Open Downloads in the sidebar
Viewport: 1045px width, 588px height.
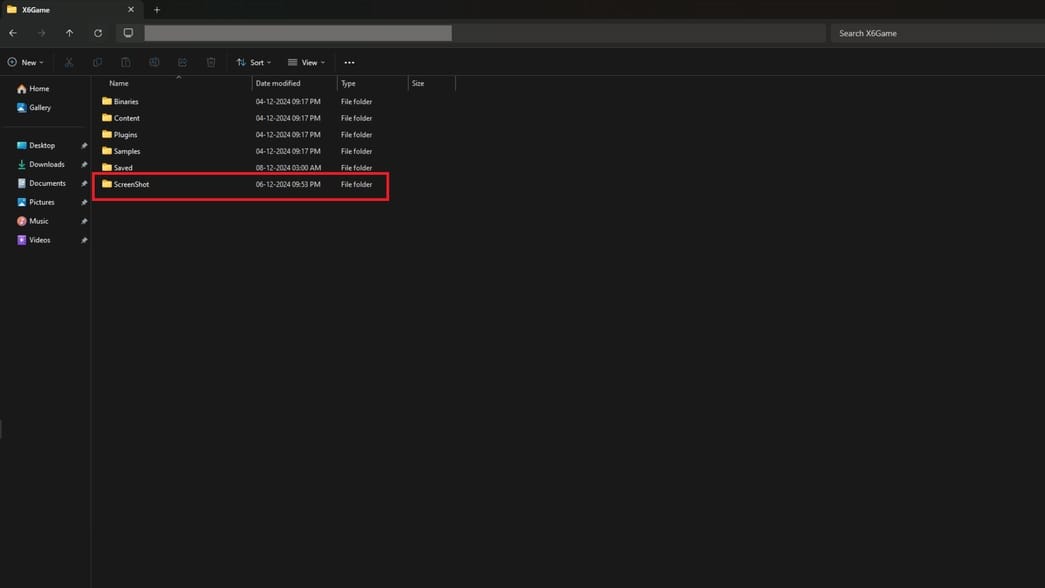pyautogui.click(x=46, y=164)
